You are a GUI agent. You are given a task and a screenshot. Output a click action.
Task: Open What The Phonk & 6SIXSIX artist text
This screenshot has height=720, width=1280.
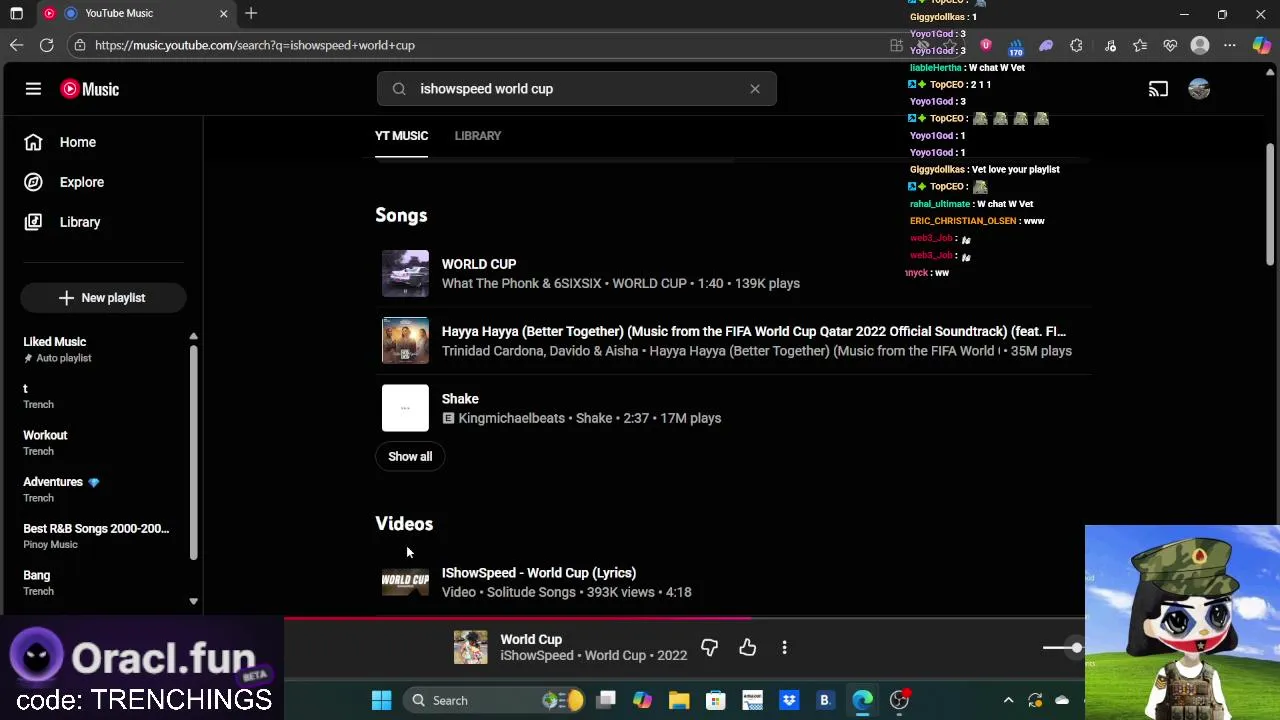point(522,283)
